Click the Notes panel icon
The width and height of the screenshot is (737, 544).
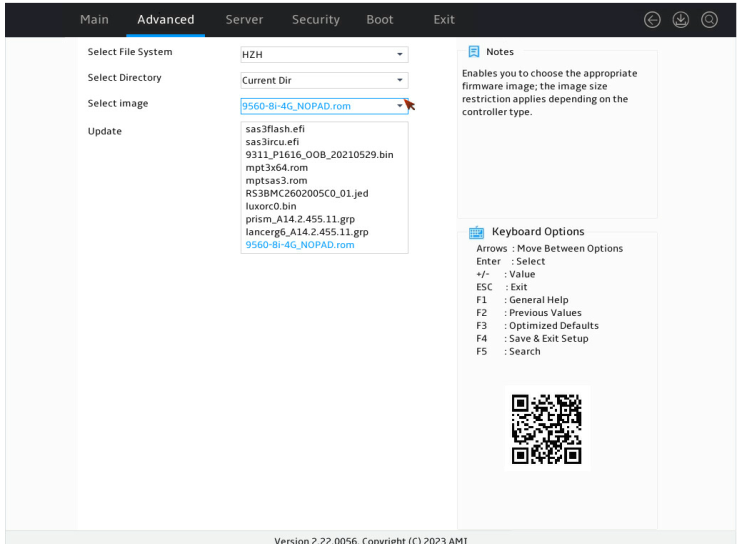[x=474, y=52]
